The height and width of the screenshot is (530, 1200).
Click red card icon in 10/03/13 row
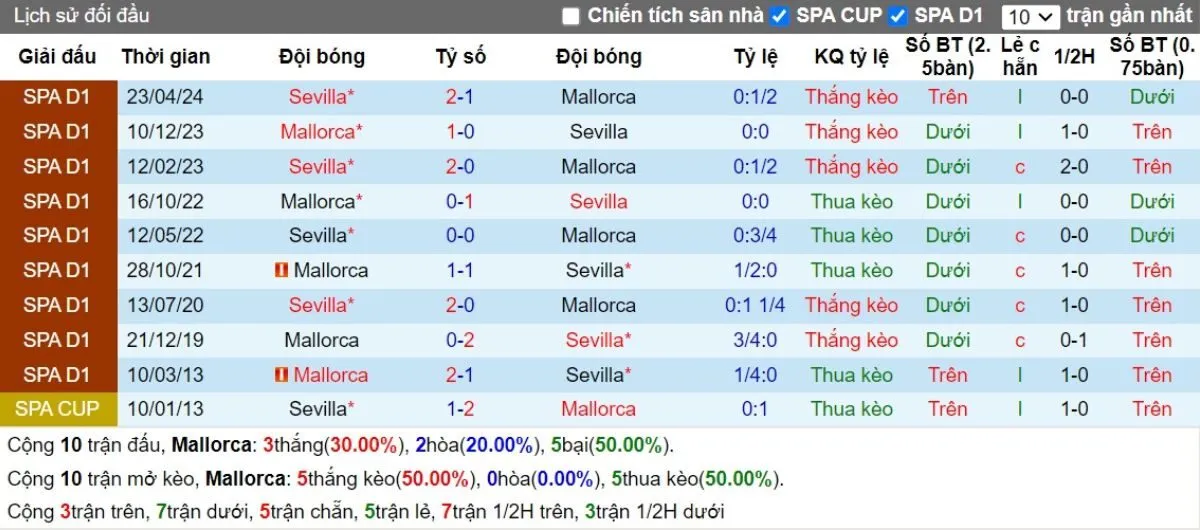[281, 375]
